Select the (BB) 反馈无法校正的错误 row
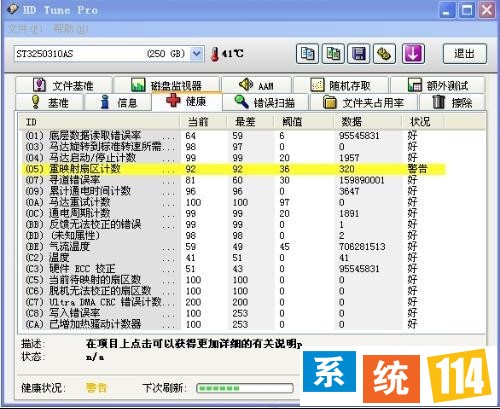500x409 pixels. tap(233, 224)
